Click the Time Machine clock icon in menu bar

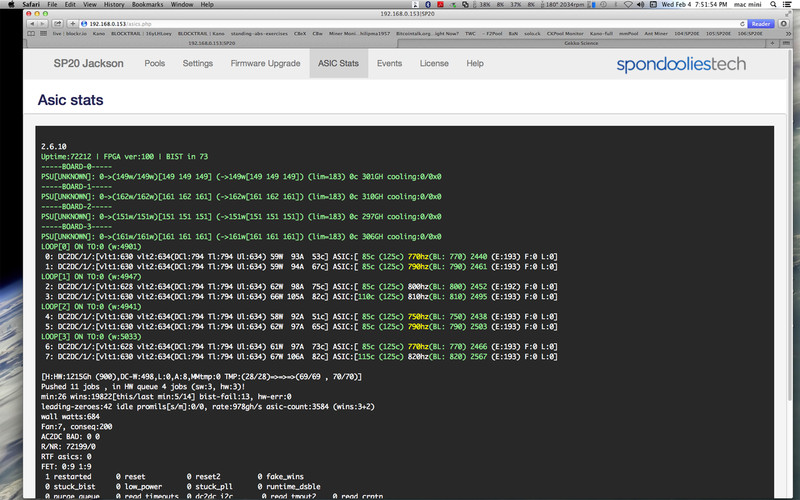pos(604,4)
